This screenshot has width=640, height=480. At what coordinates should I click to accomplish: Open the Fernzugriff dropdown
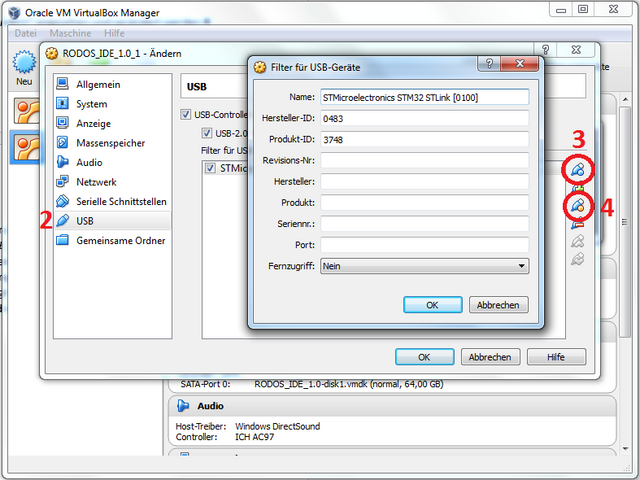point(424,266)
